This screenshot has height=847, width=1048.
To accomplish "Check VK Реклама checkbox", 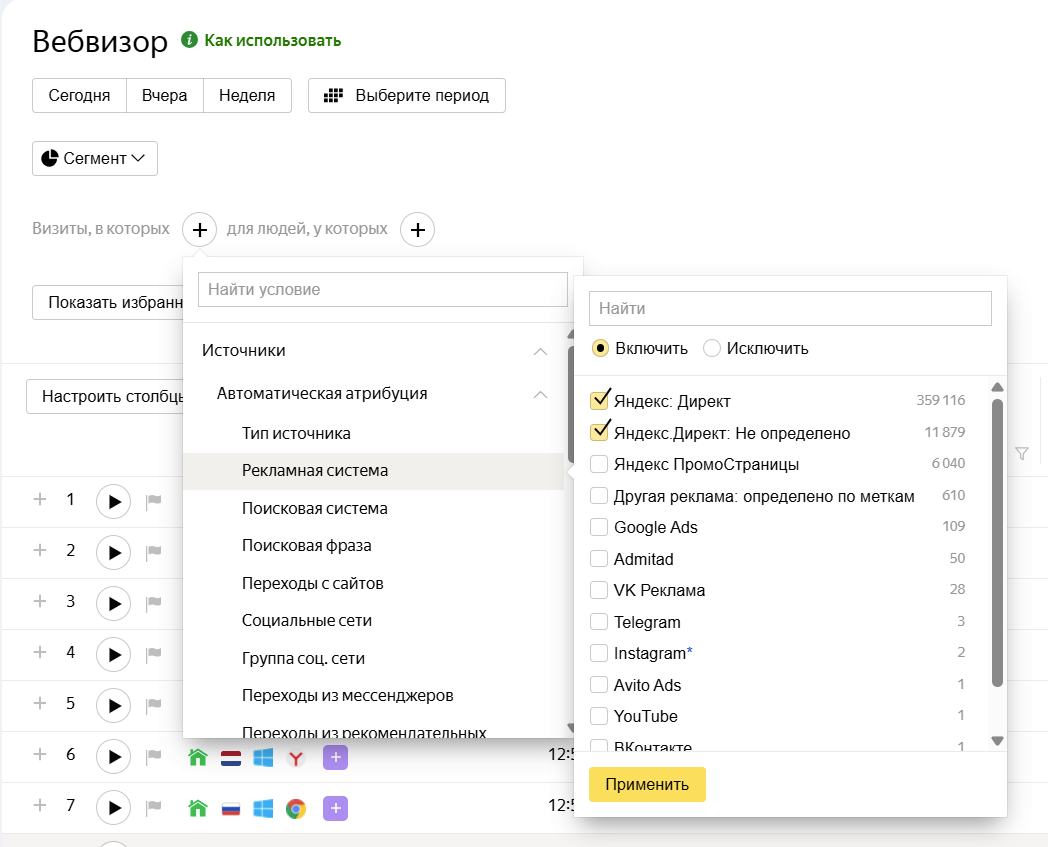I will coord(599,590).
